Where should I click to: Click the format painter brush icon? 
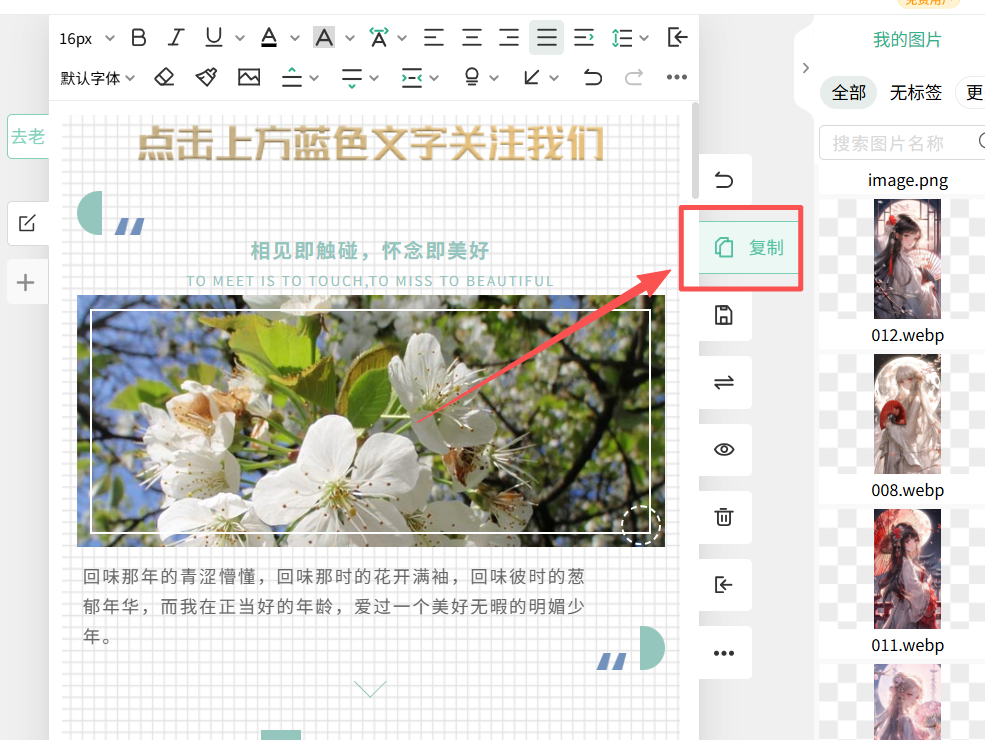tap(206, 77)
